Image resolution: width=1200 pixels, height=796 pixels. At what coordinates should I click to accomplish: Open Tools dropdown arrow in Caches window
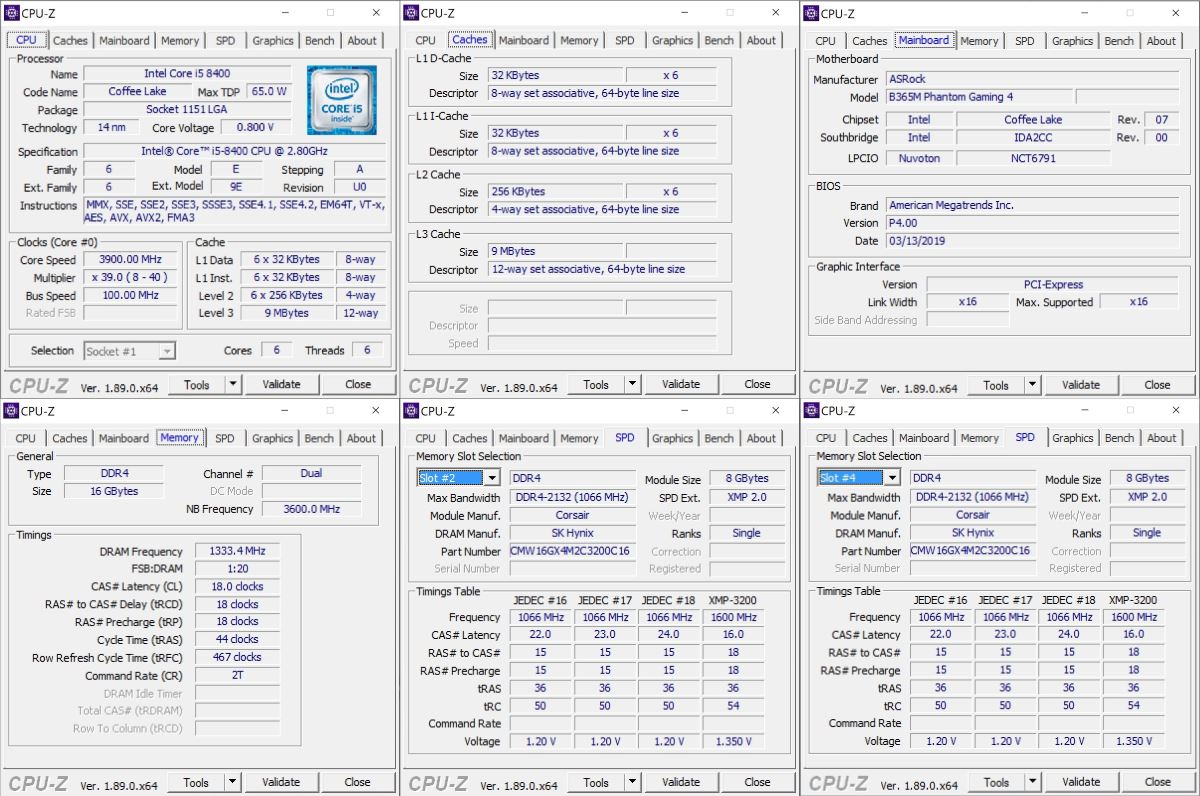pos(632,384)
